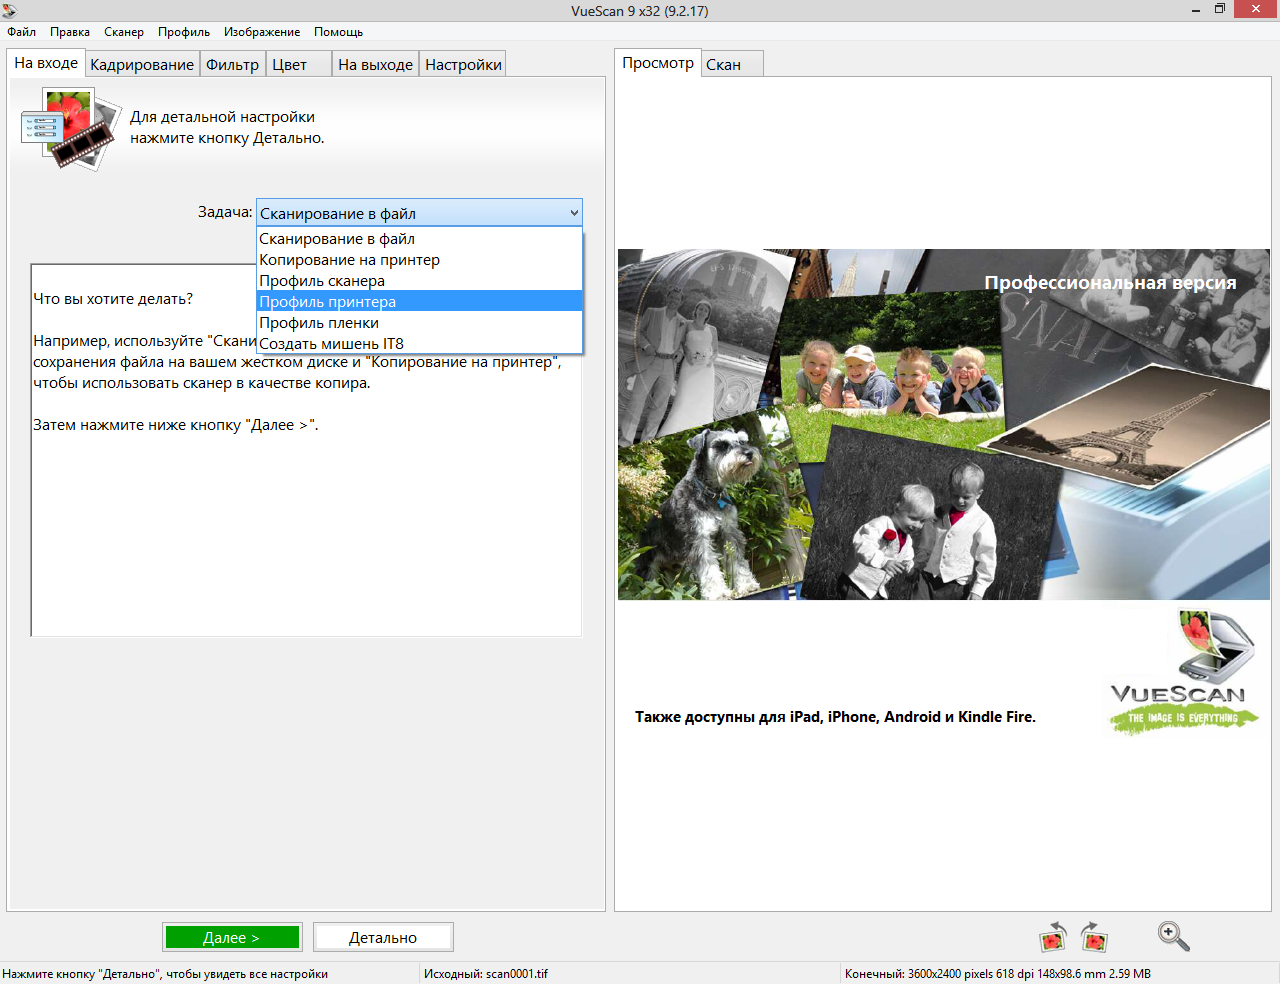
Task: Click the VueScan app icon in title bar
Action: [x=10, y=10]
